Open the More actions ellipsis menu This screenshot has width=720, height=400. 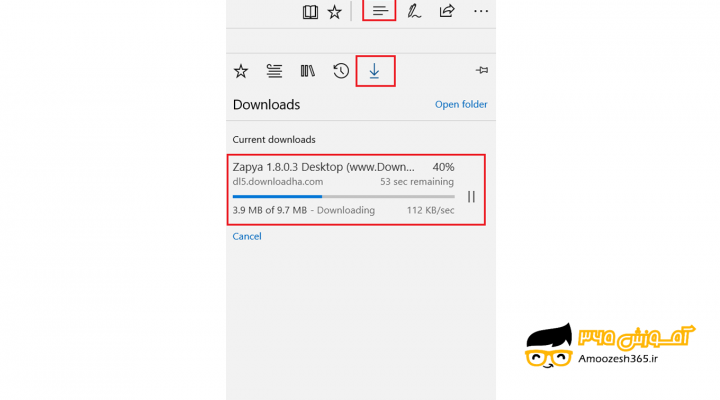pos(481,11)
